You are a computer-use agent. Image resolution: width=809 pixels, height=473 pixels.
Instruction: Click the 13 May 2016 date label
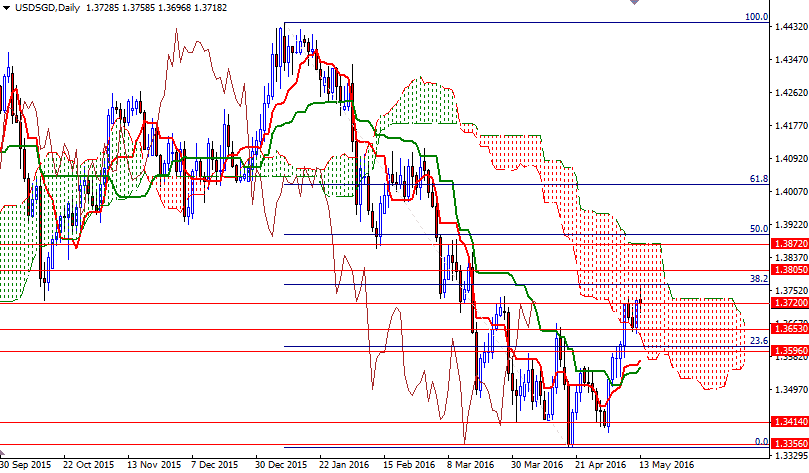pyautogui.click(x=666, y=464)
